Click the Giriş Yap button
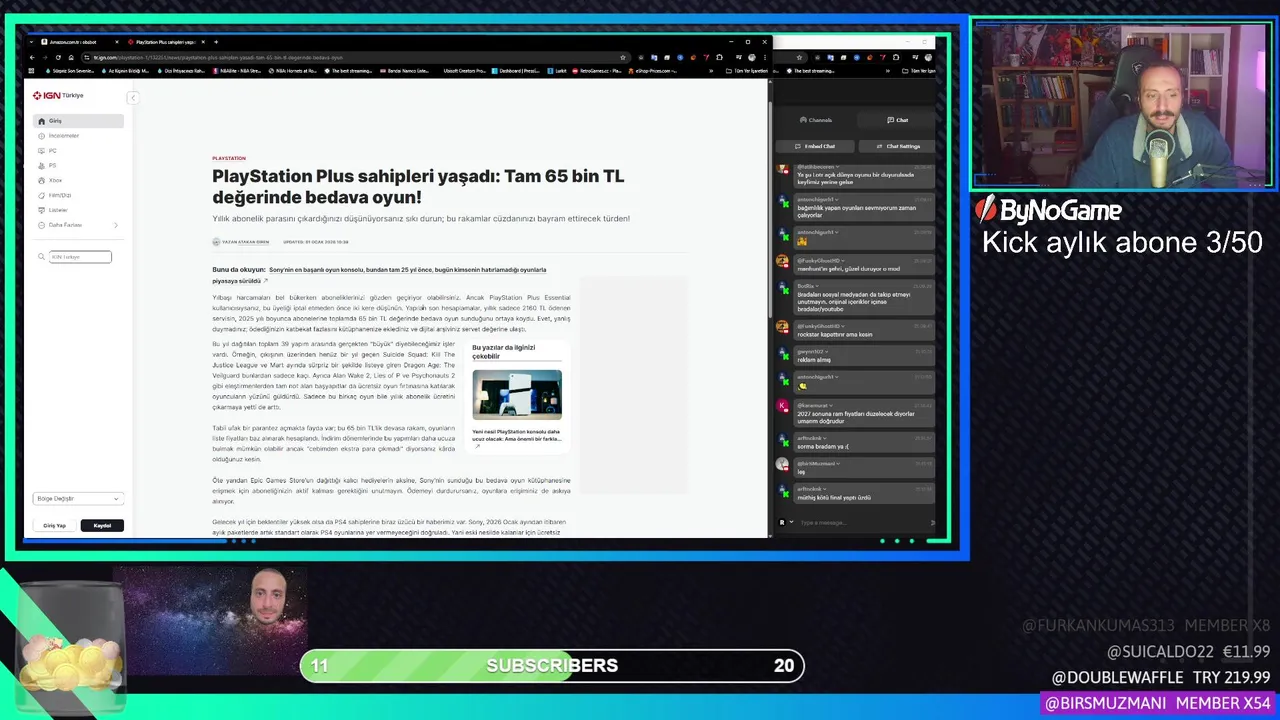This screenshot has height=720, width=1280. point(54,525)
